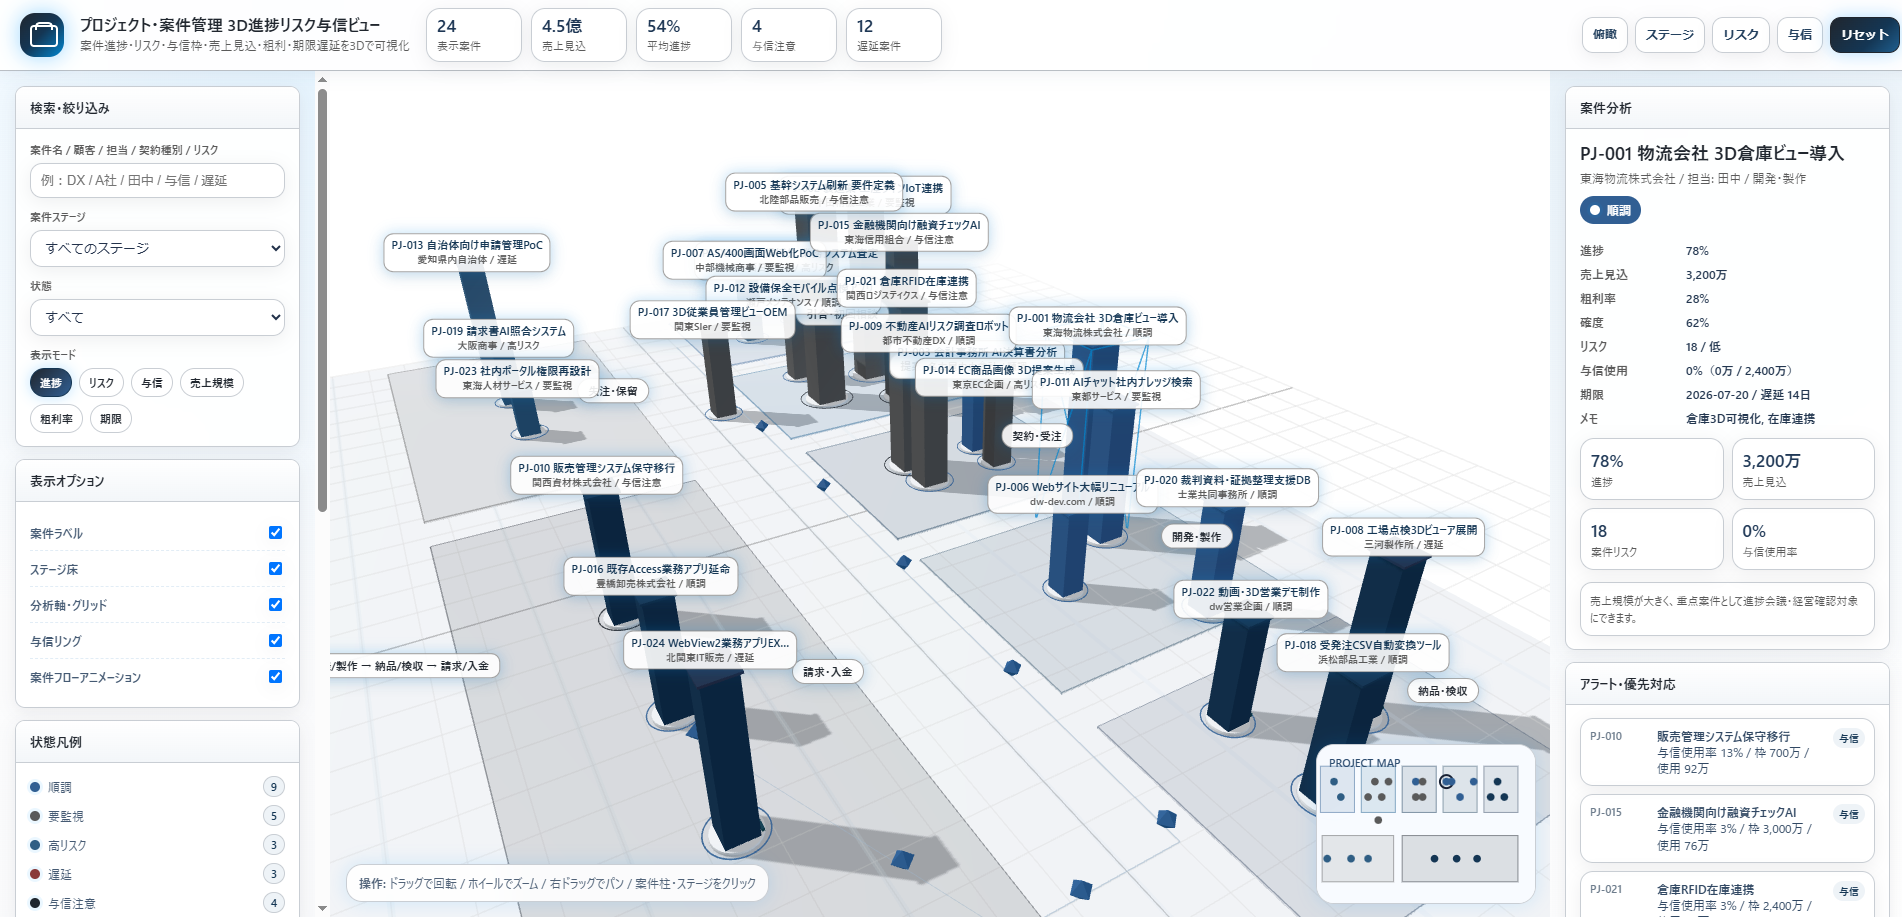Select PJ-018 受発注CSV自動変換ツール label
1902x917 pixels.
[x=1362, y=652]
